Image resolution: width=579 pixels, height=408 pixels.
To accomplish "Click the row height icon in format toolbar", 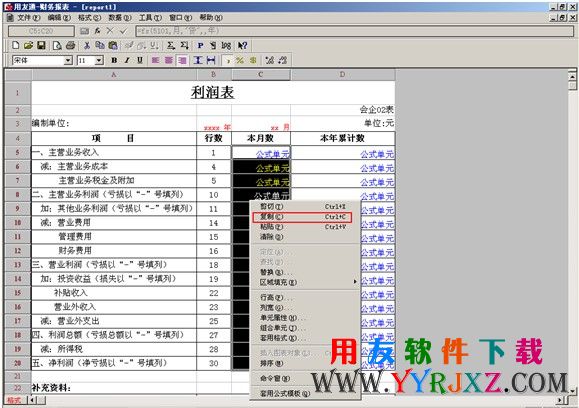I will pos(198,60).
